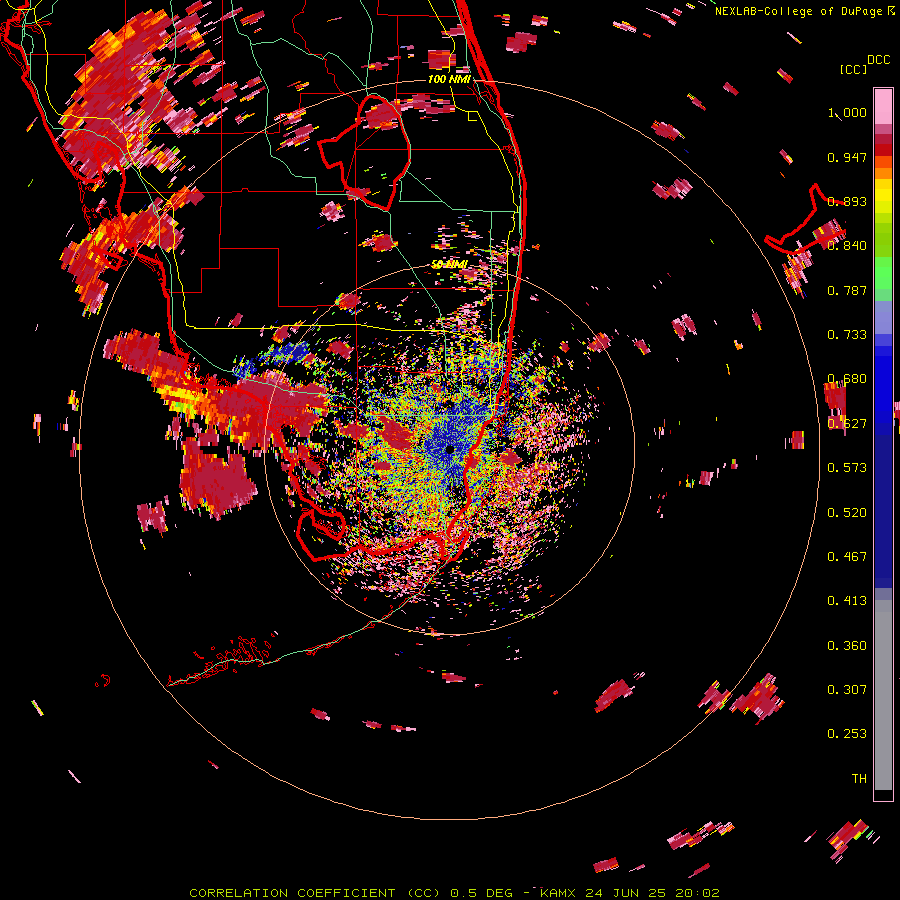Select the 1.000 scale value

point(847,112)
